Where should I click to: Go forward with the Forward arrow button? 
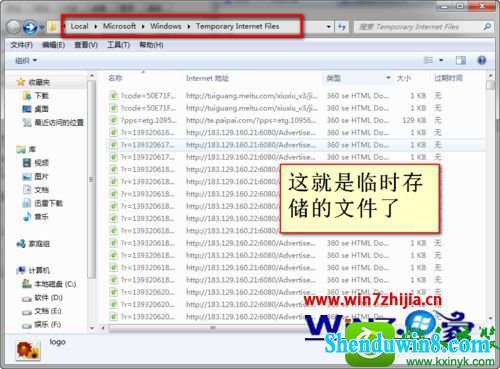click(x=30, y=27)
